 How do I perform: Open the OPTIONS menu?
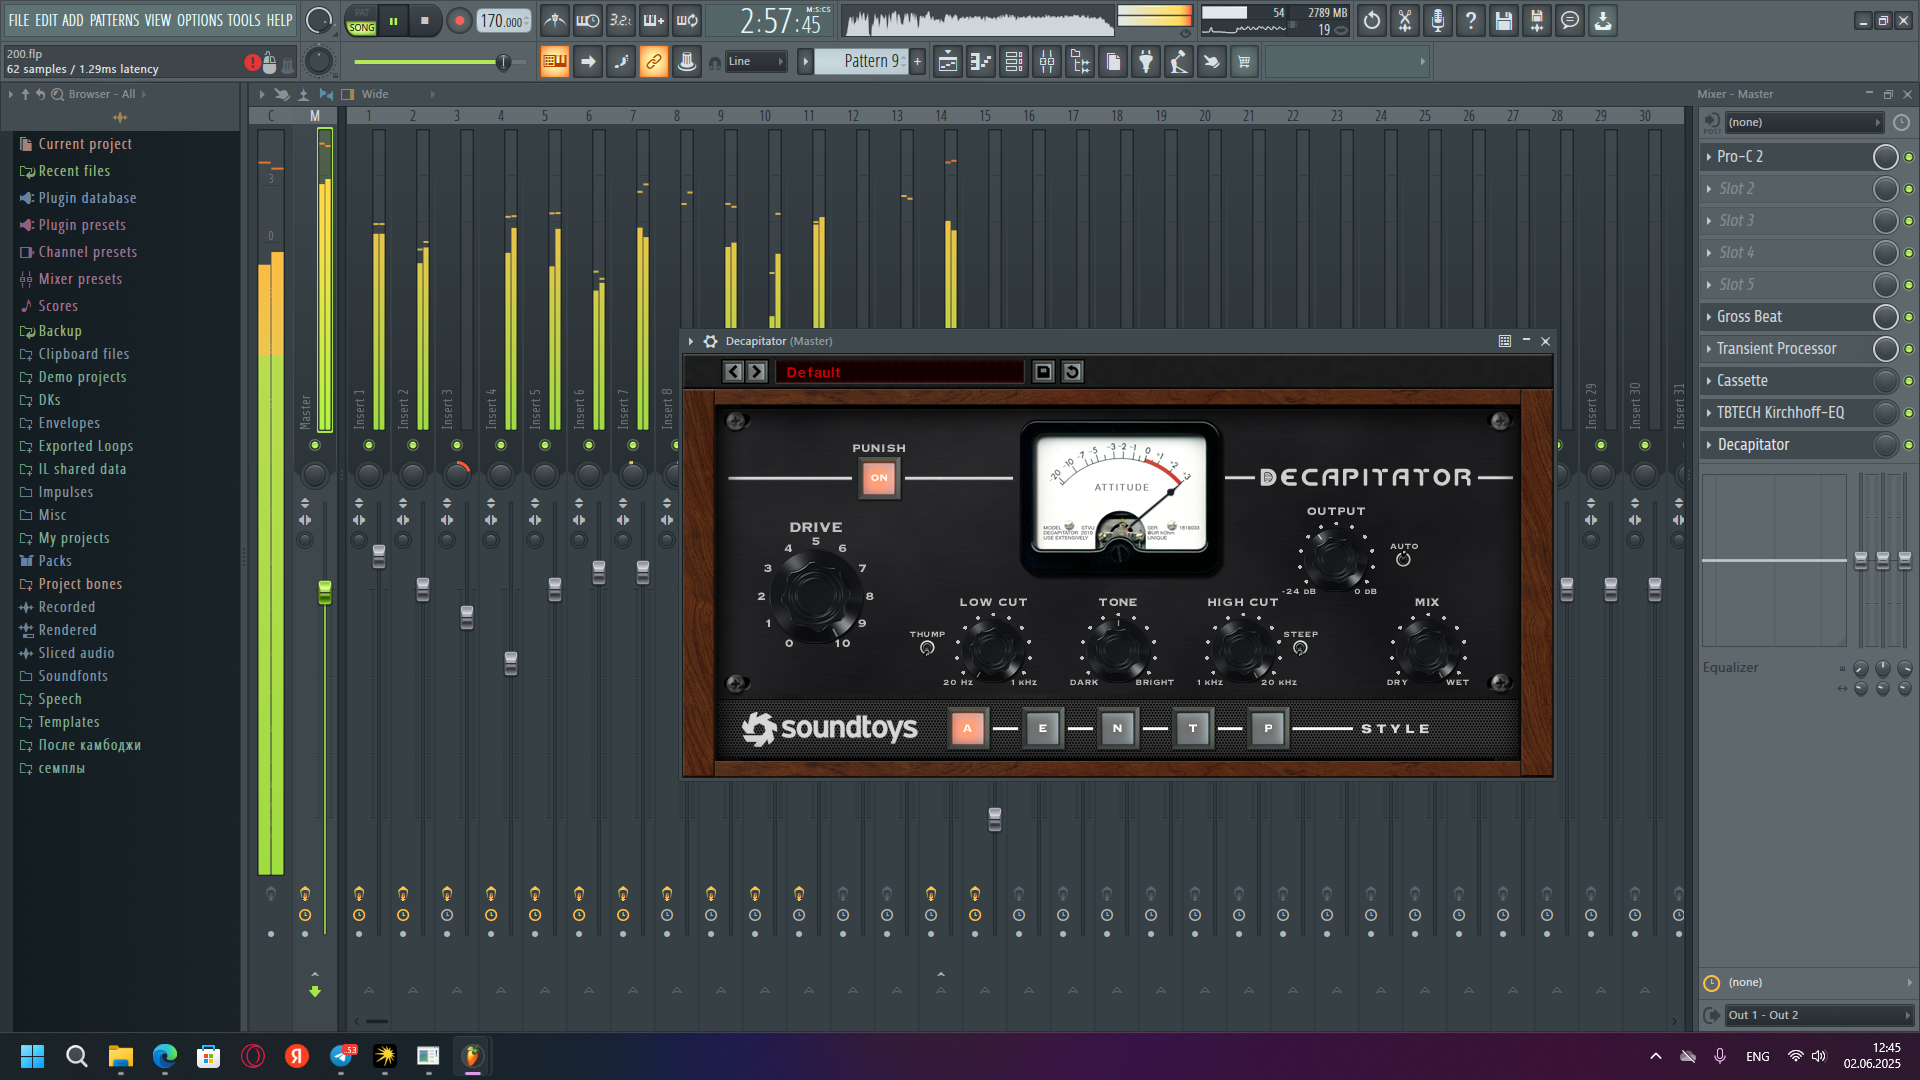[200, 20]
